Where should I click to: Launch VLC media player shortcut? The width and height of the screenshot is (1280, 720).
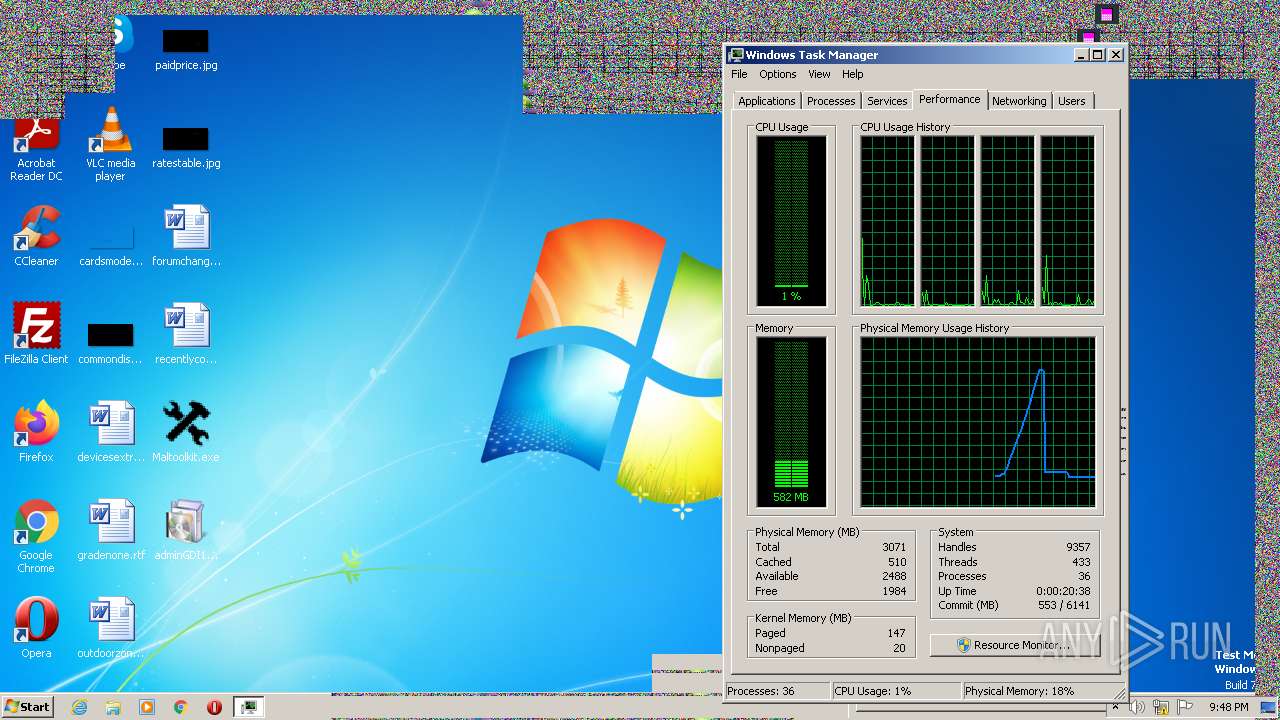[x=110, y=146]
